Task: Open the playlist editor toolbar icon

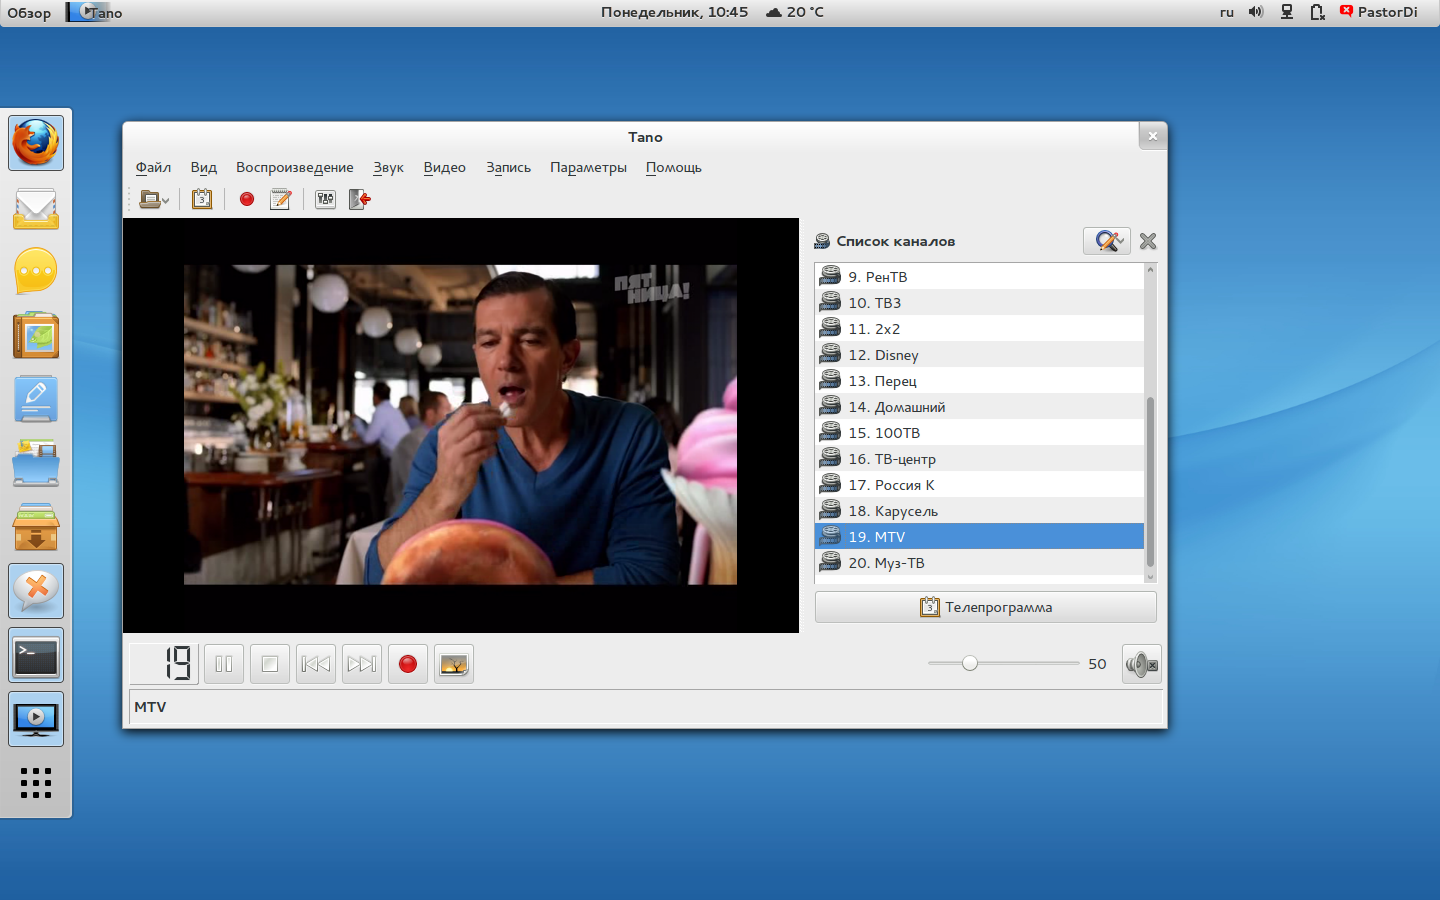Action: click(325, 199)
